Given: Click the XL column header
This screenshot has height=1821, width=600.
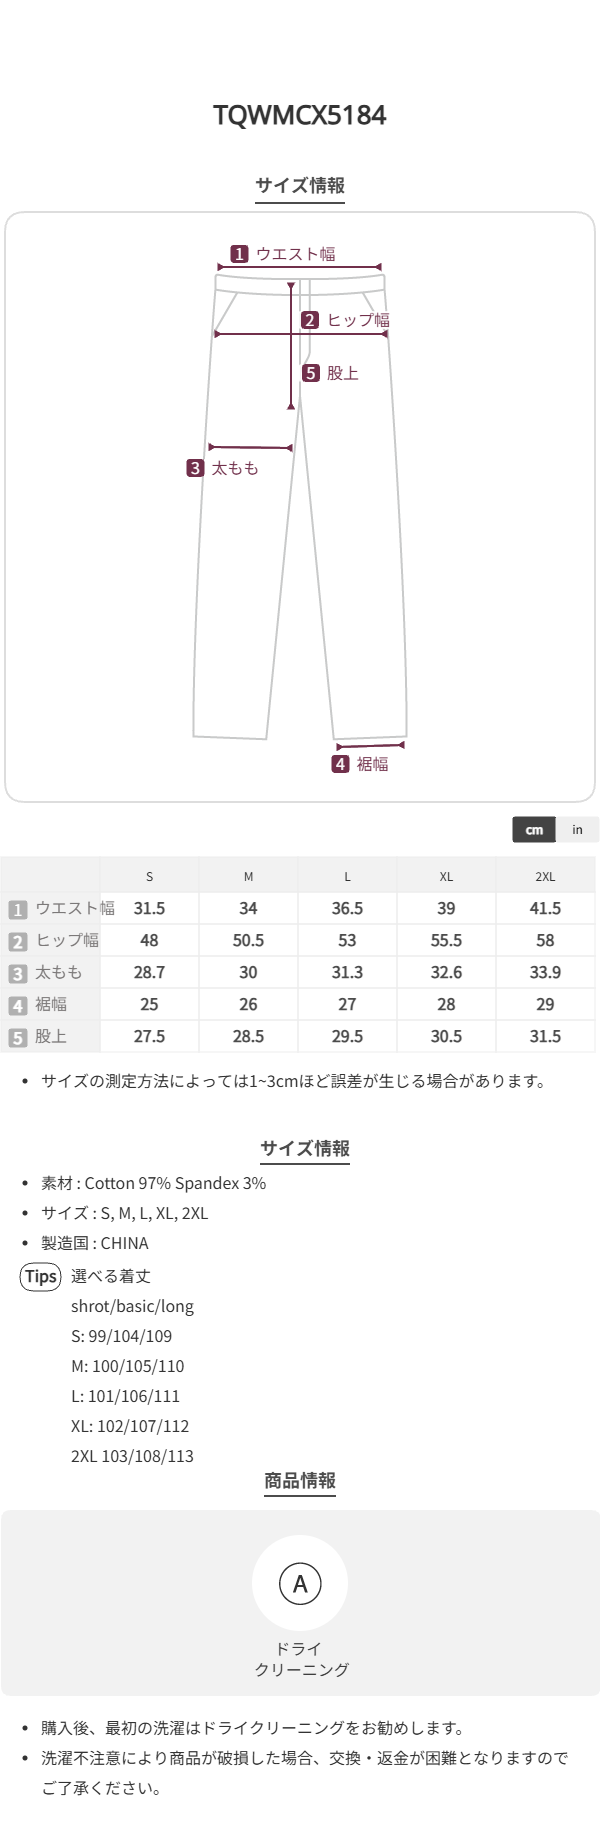Looking at the screenshot, I should (x=446, y=876).
